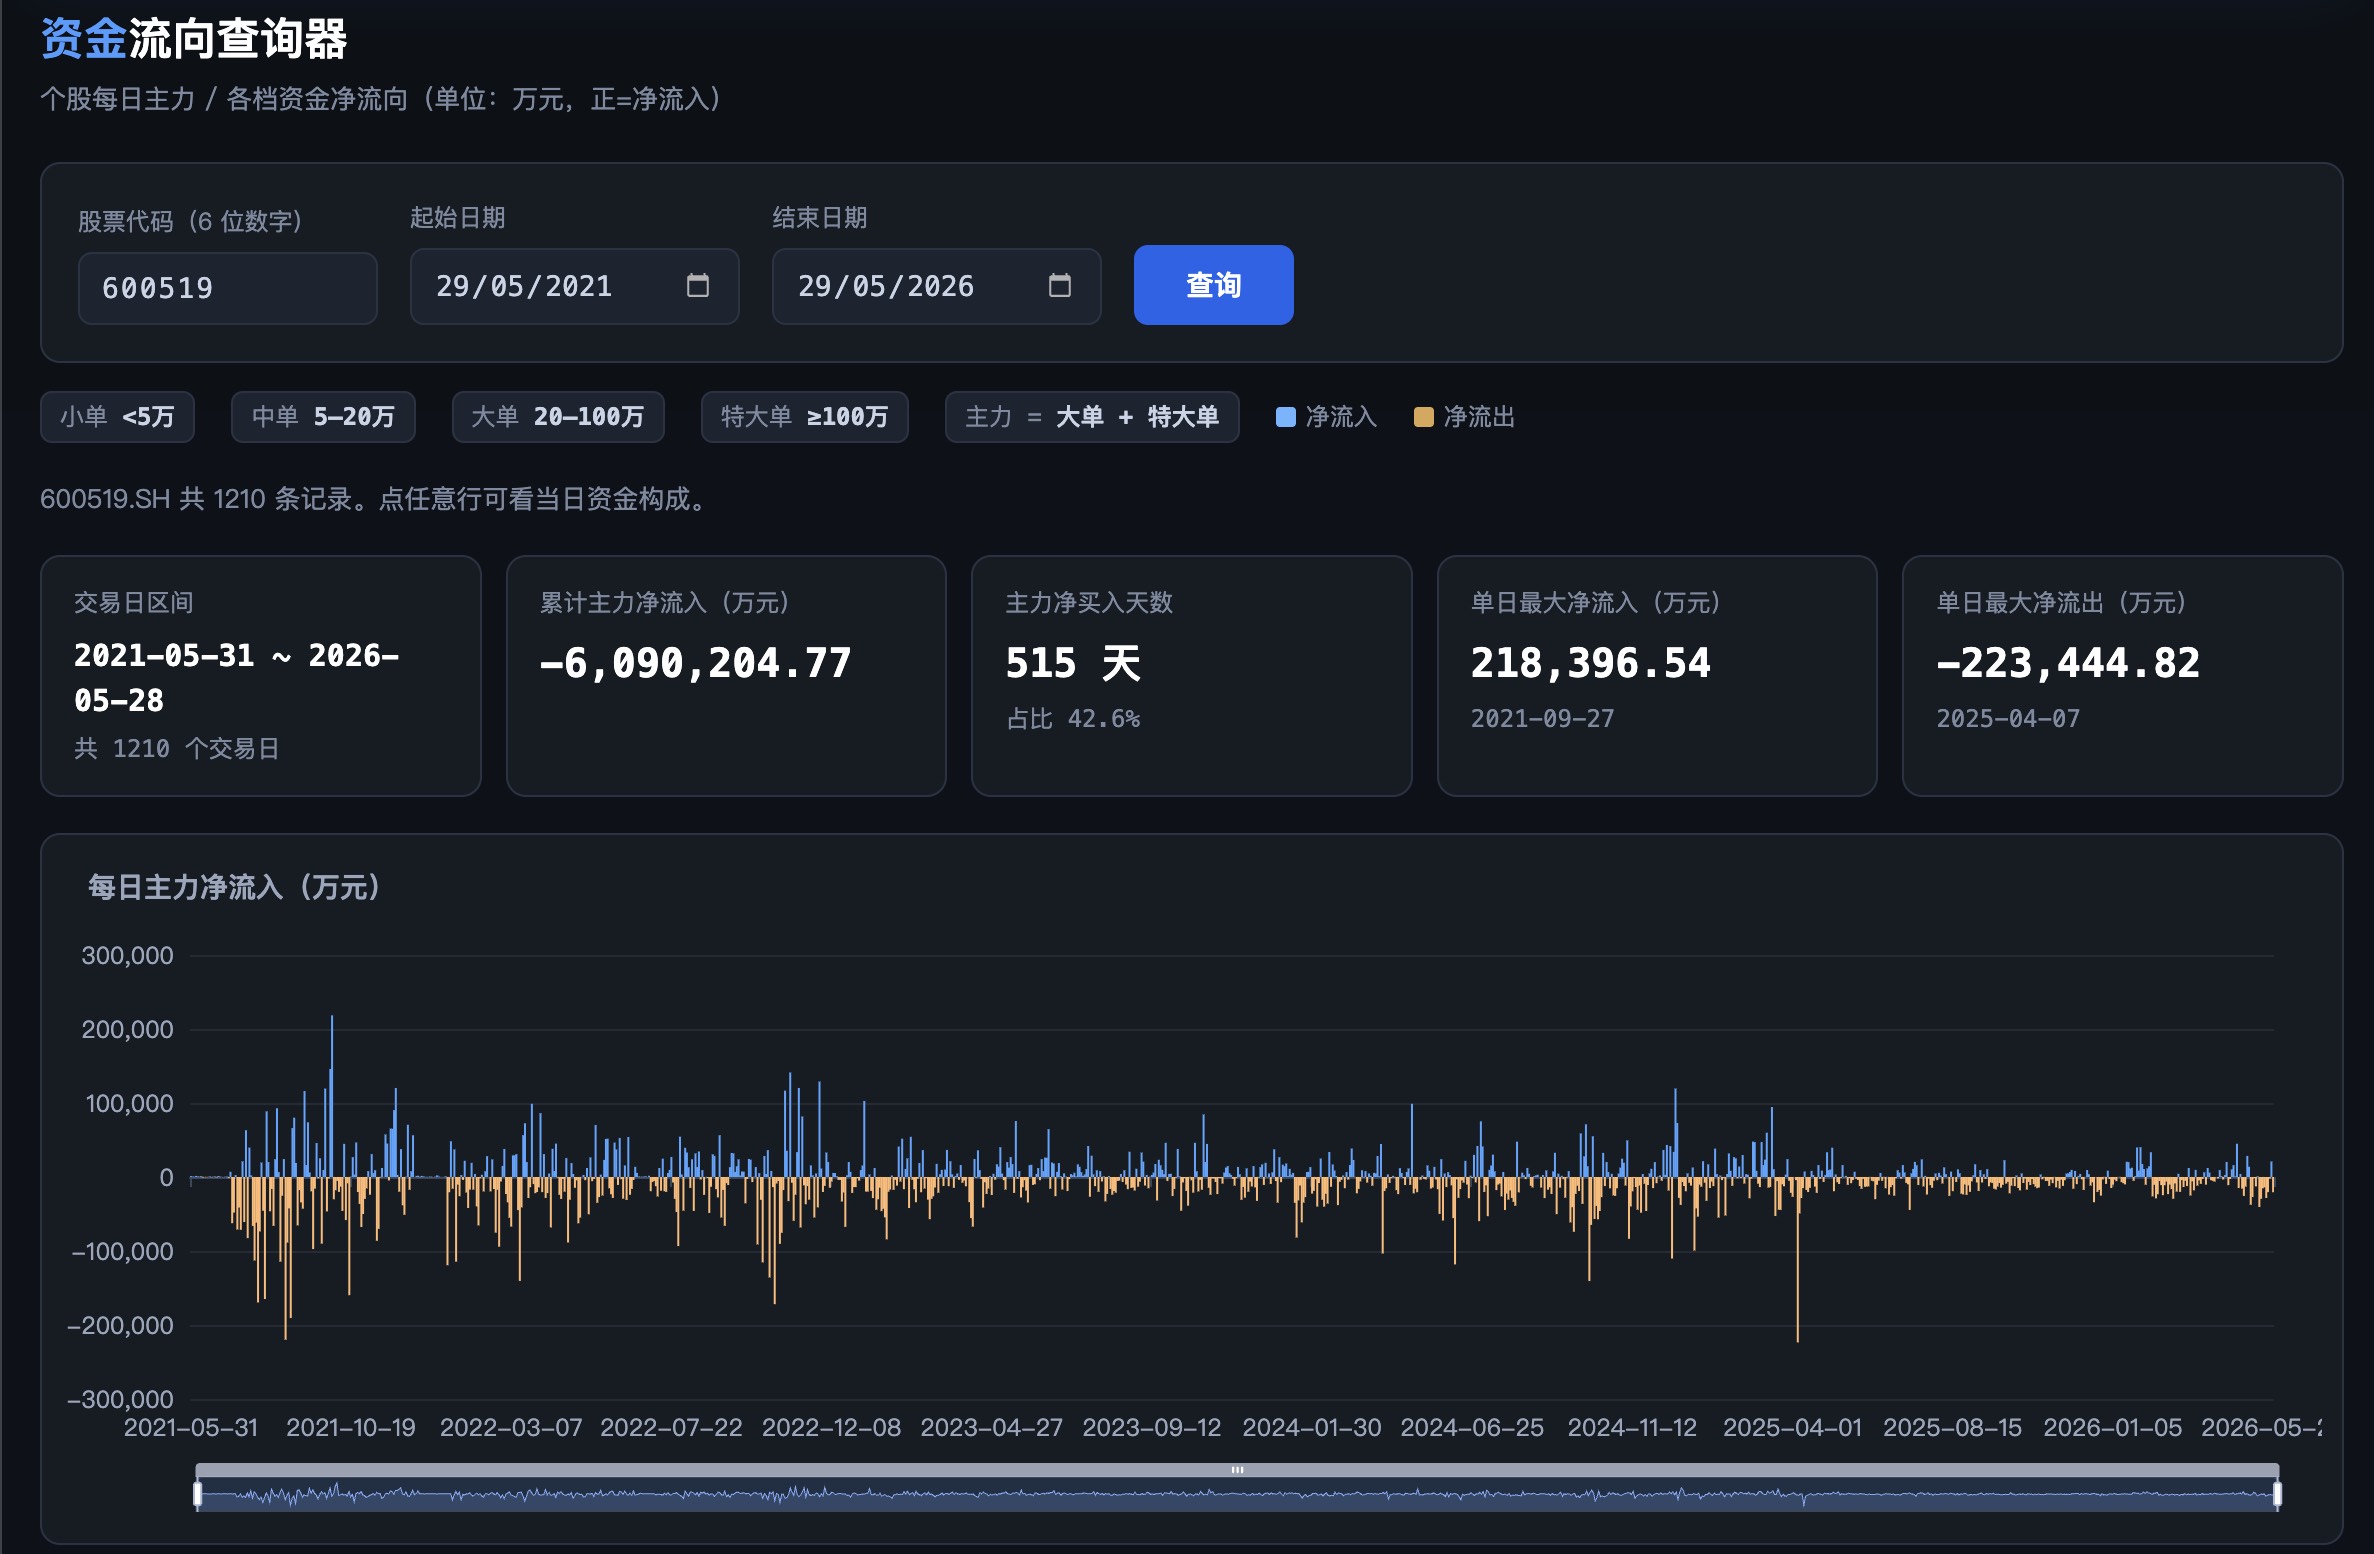Viewport: 2374px width, 1554px height.
Task: Click the blue 净流入 legend swatch
Action: click(x=1286, y=417)
